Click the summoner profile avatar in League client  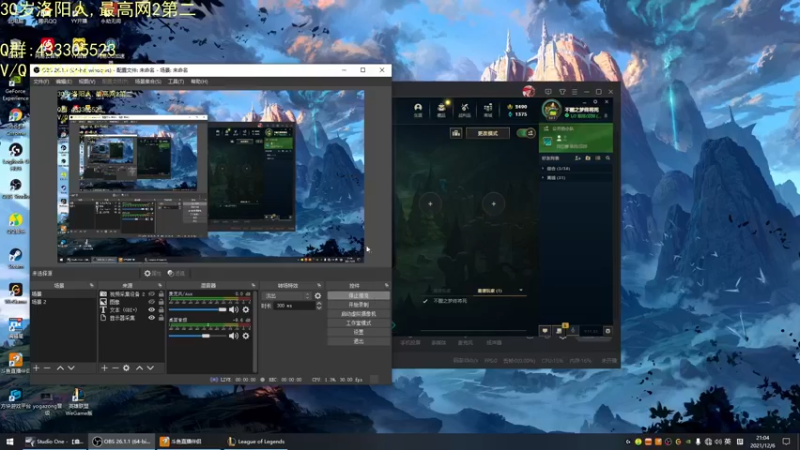552,109
